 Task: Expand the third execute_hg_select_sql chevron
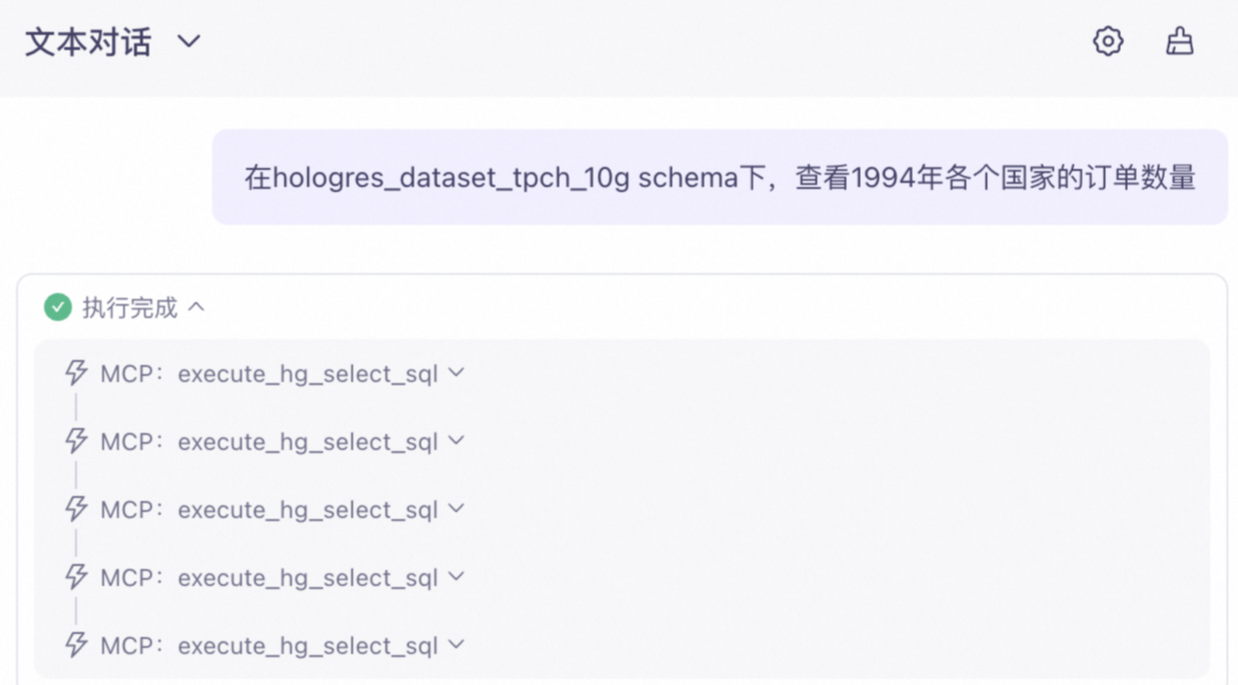pyautogui.click(x=456, y=509)
